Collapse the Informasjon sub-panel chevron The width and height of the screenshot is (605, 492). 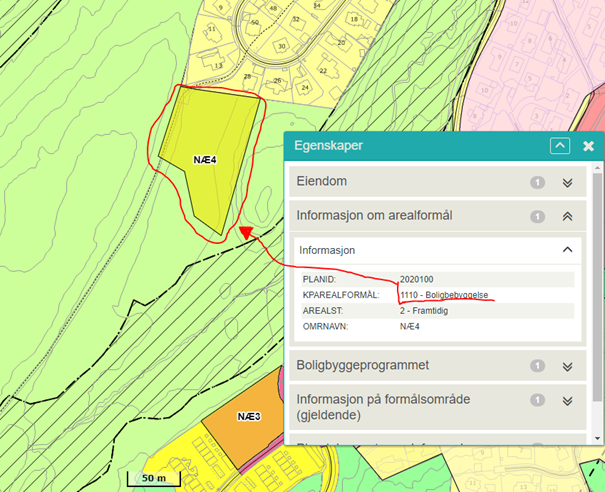(x=567, y=249)
